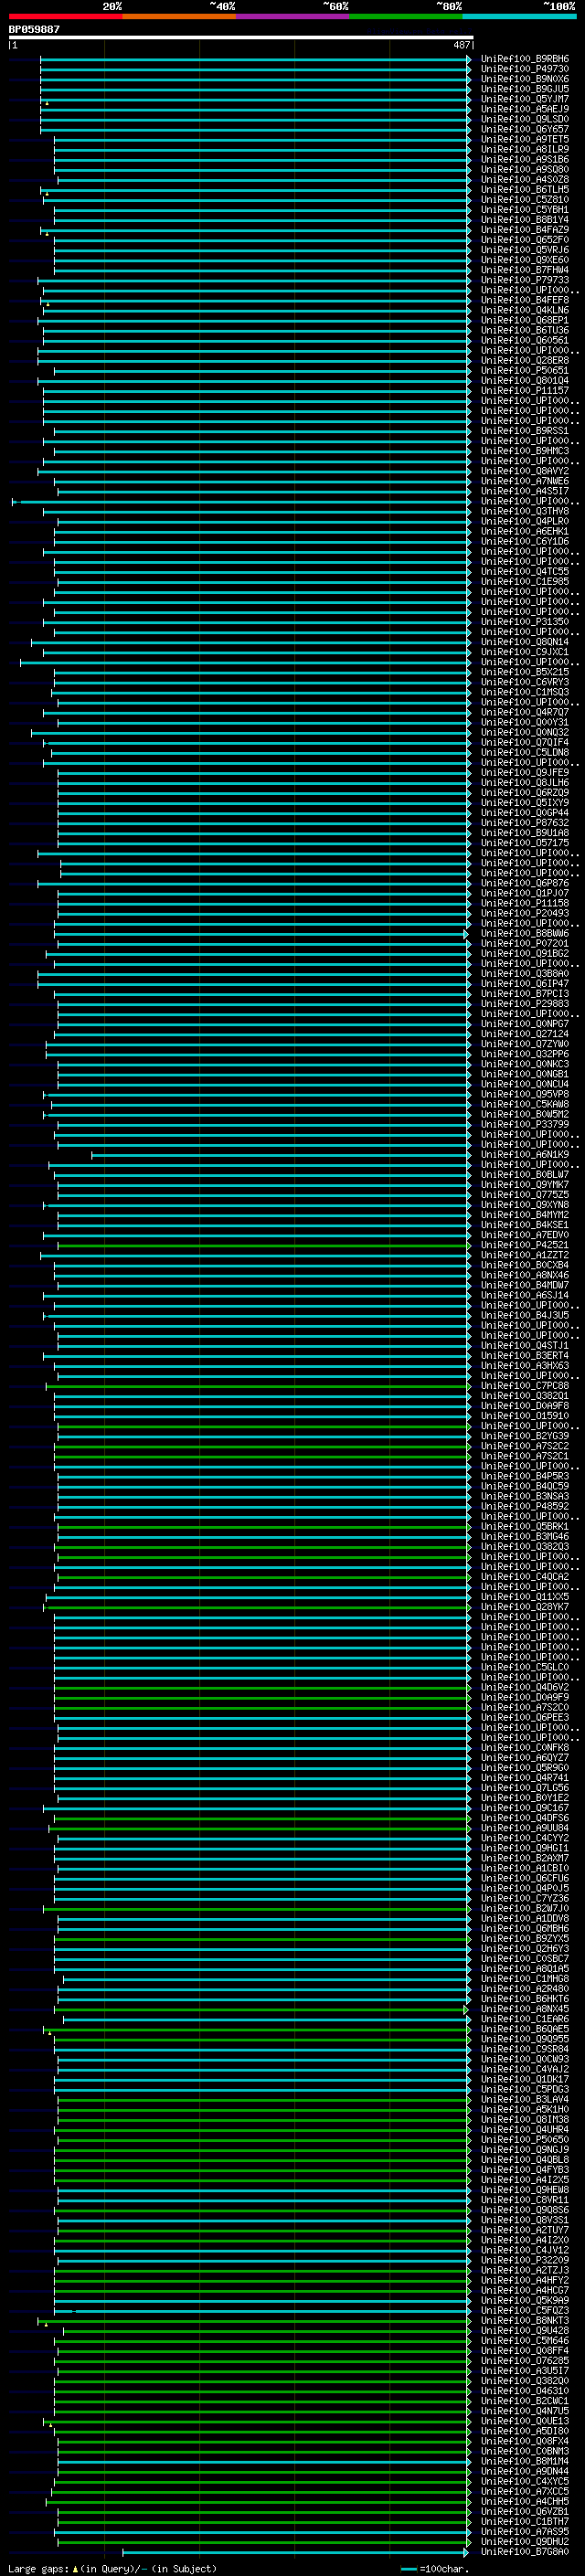Click hit label UniRef100_Q5K9A9

point(525,2301)
